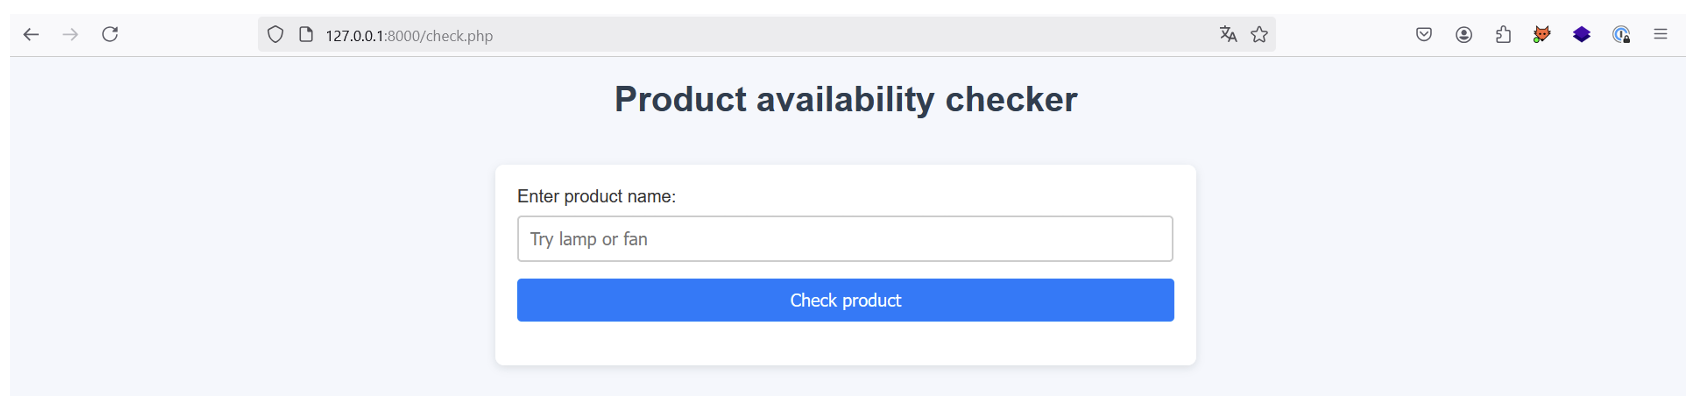Viewport: 1694px width, 408px height.
Task: Open the hamburger application menu
Action: (x=1660, y=35)
